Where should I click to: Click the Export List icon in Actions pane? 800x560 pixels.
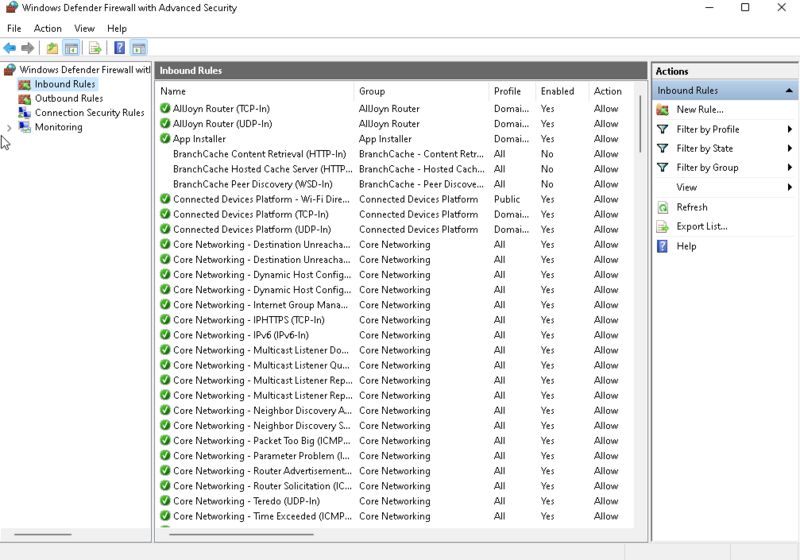coord(663,226)
